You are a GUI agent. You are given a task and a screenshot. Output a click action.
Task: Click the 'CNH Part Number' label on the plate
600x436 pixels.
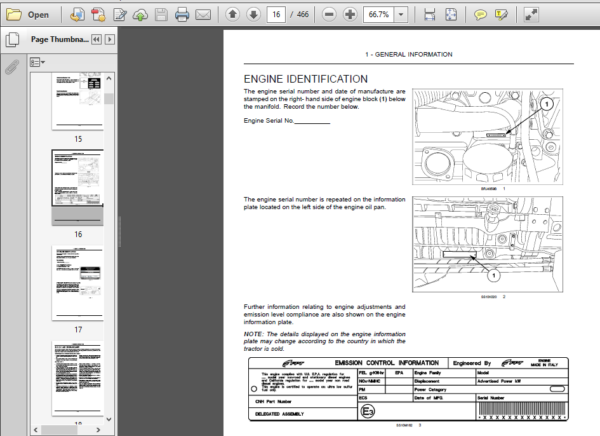[x=273, y=402]
